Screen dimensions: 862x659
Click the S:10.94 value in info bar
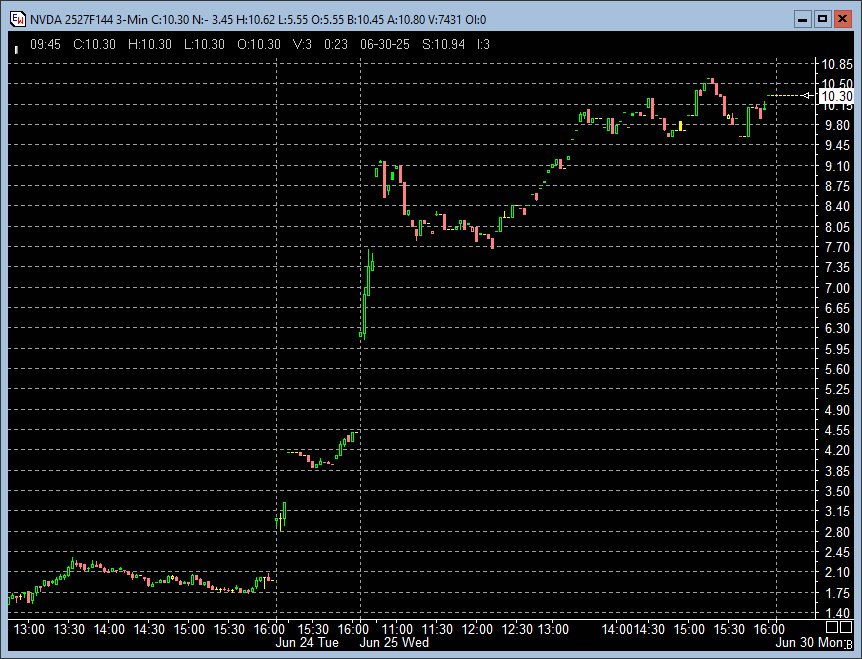(443, 45)
